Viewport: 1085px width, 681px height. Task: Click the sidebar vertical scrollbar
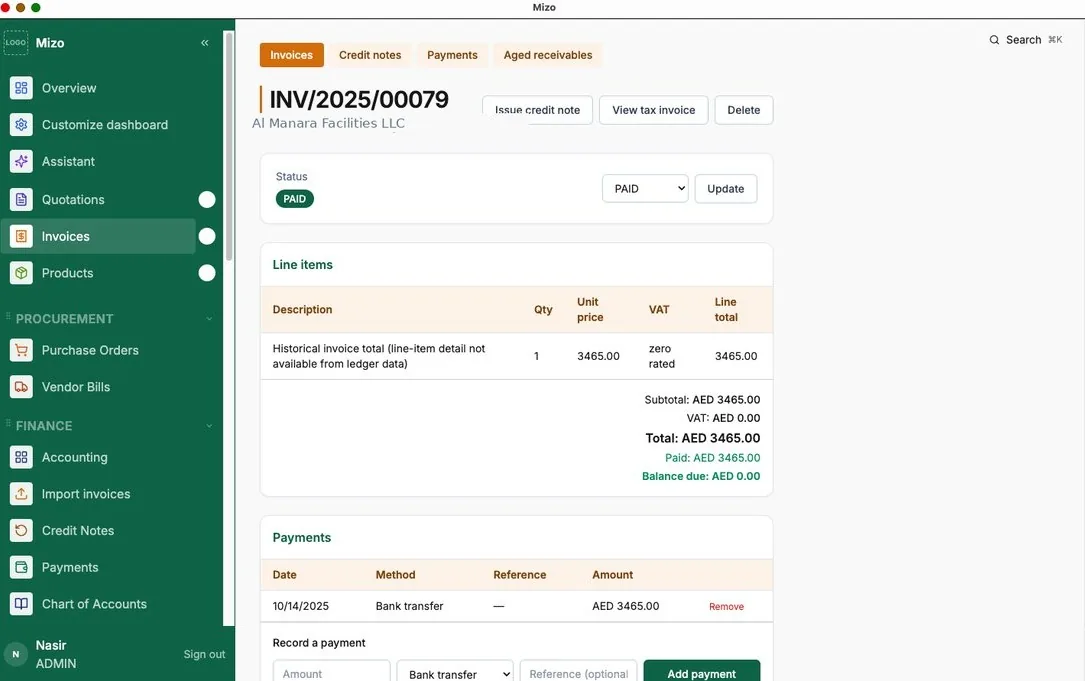229,145
